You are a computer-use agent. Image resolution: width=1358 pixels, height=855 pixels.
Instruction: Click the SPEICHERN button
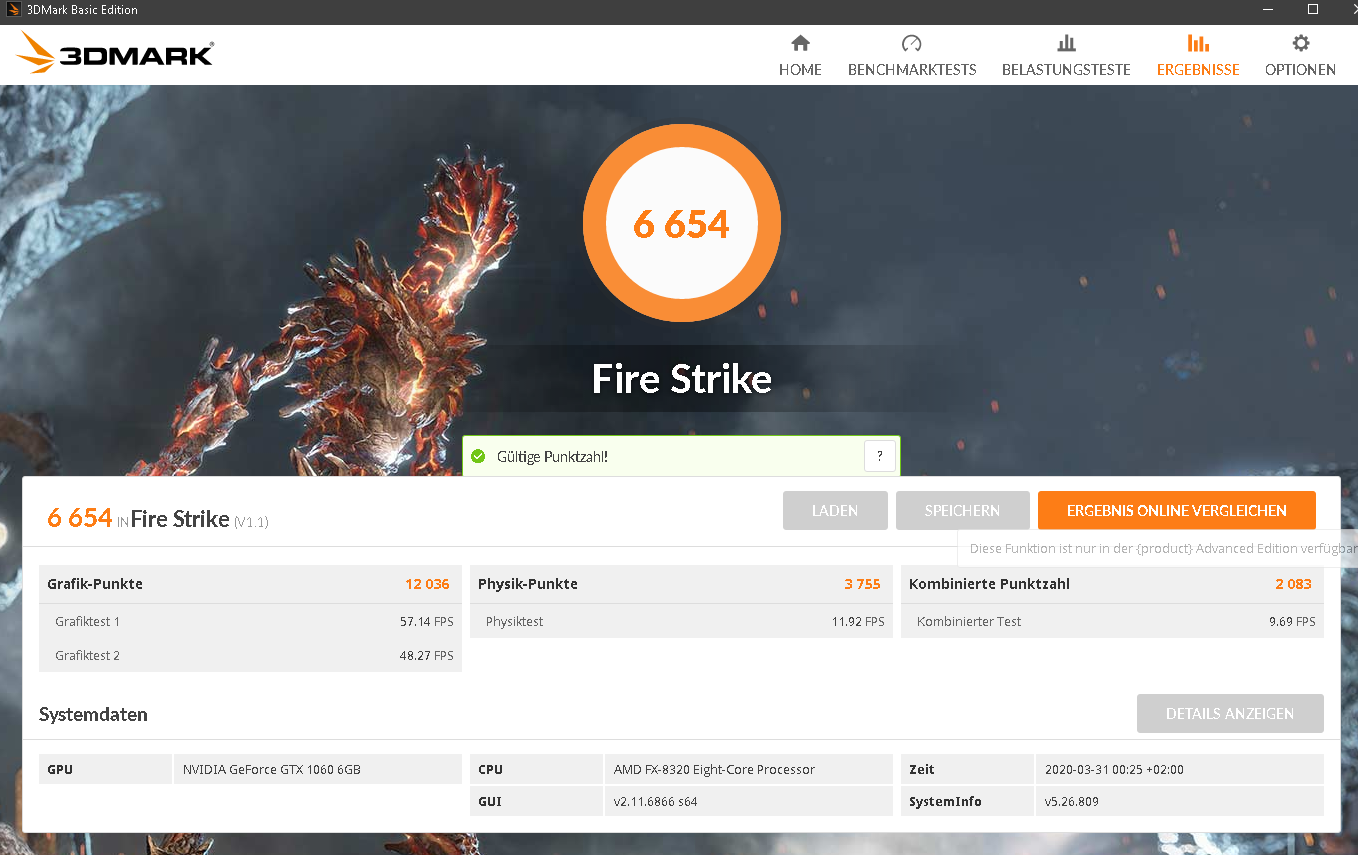(962, 510)
